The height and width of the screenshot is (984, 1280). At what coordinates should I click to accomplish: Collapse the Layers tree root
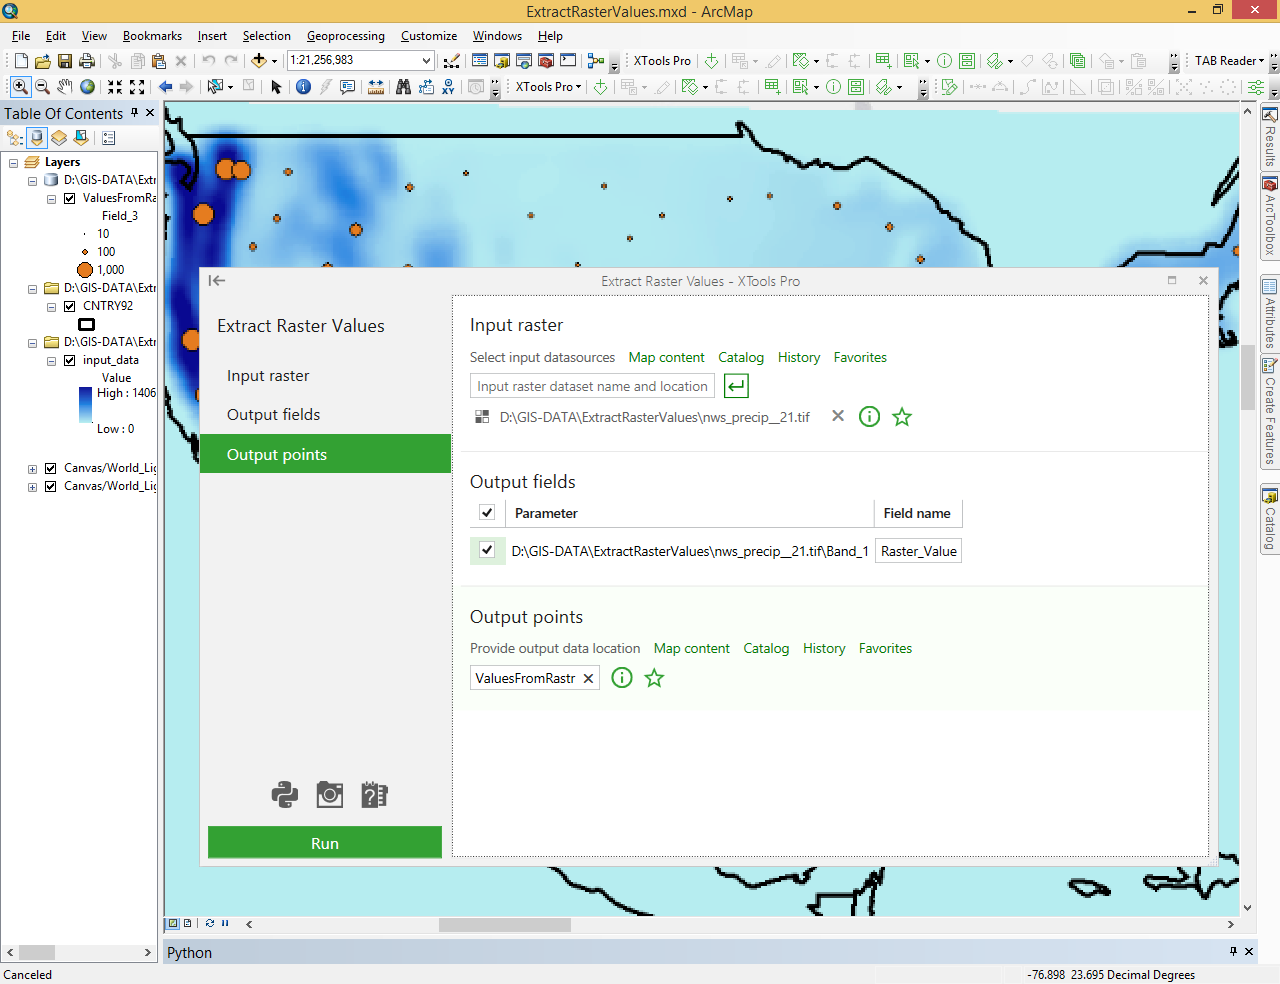(x=13, y=162)
